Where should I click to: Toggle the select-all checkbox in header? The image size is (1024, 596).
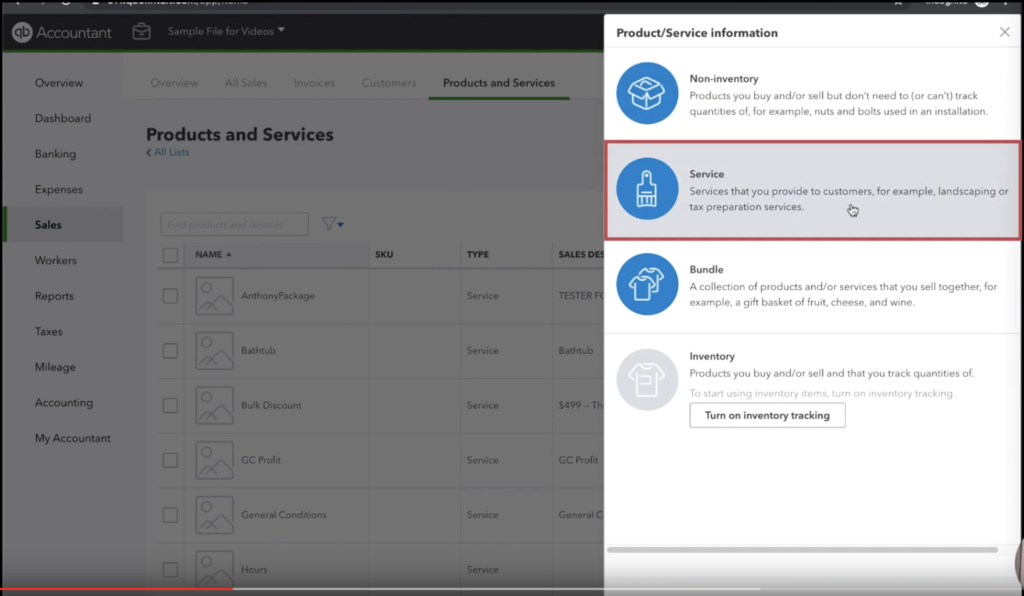coord(170,255)
